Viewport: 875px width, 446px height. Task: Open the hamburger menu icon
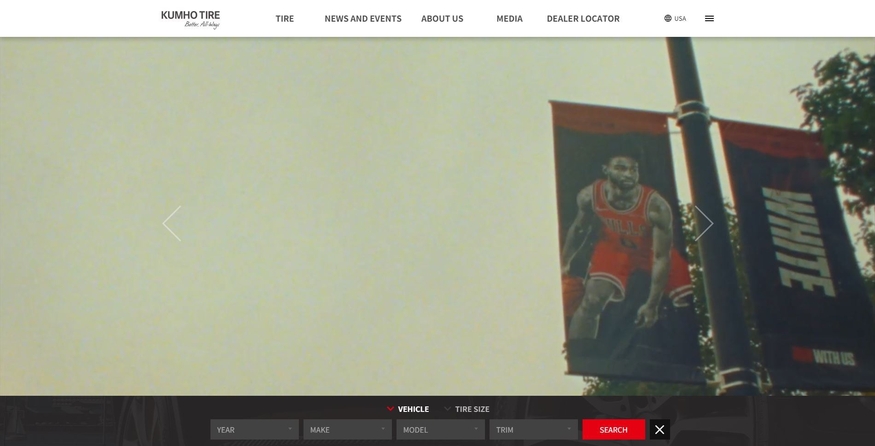click(709, 18)
